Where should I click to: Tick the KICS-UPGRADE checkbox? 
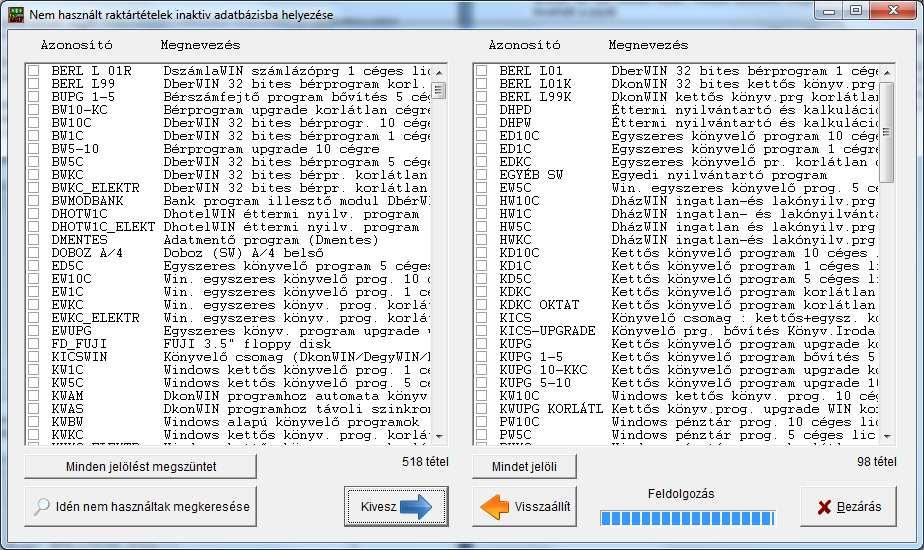[x=482, y=331]
